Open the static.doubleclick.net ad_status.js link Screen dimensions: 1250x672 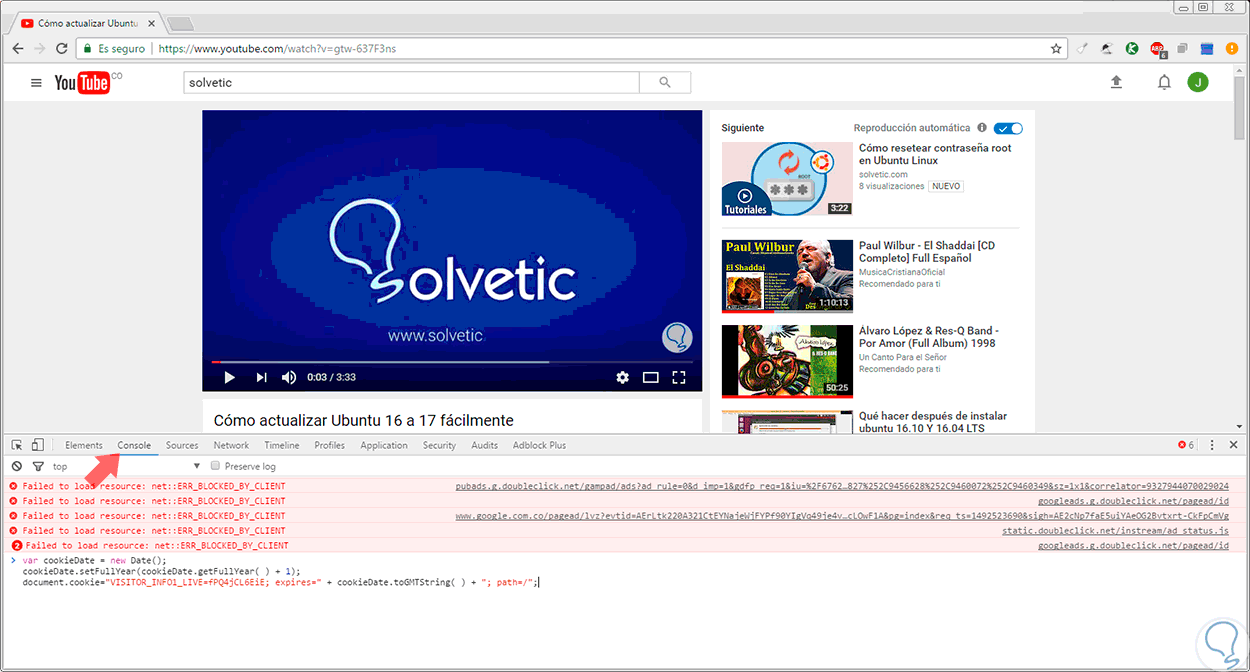(x=1115, y=531)
